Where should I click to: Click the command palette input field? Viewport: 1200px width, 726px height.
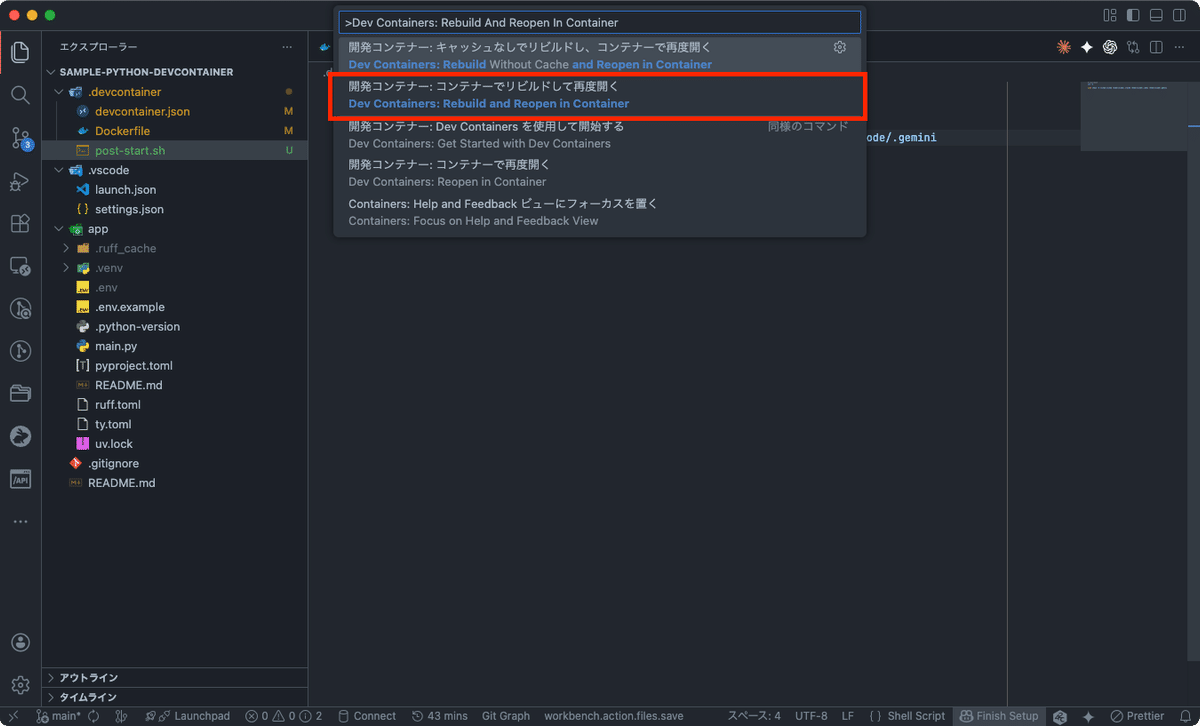(x=598, y=21)
